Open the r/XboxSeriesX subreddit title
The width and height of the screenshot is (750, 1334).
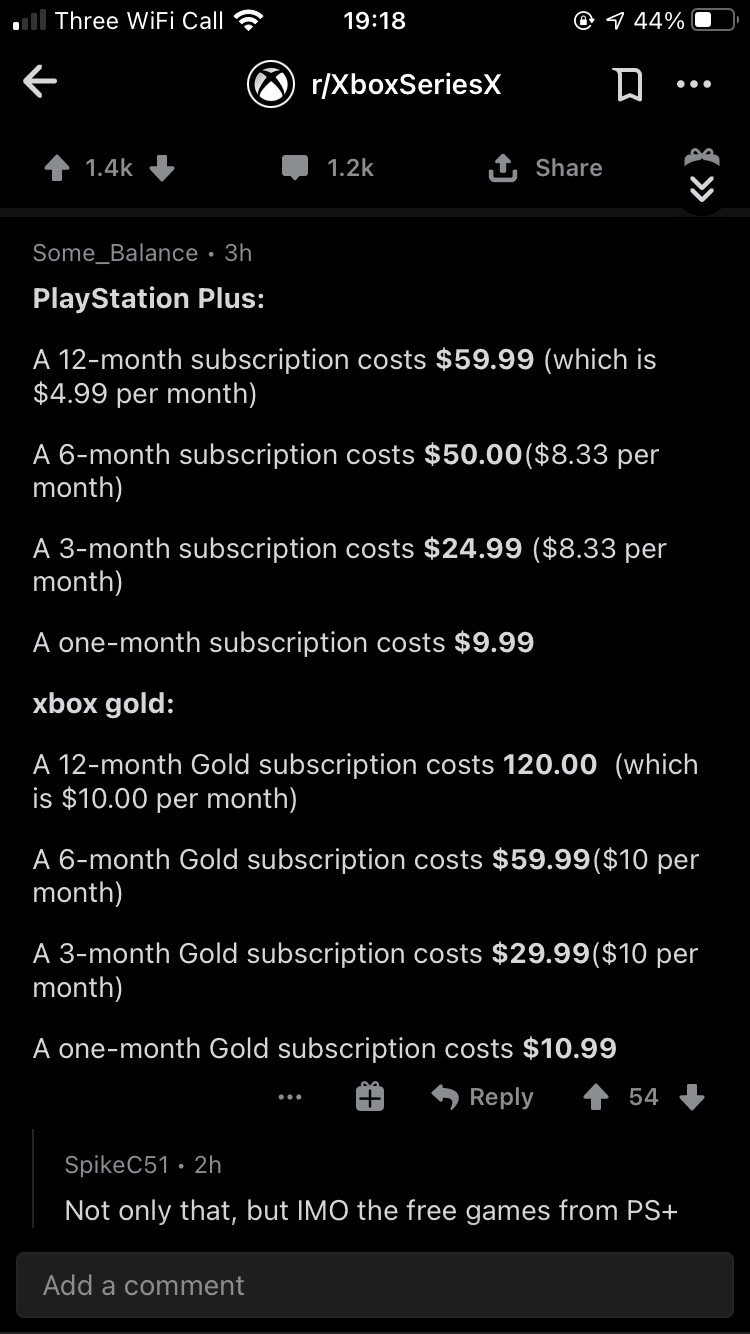point(405,85)
